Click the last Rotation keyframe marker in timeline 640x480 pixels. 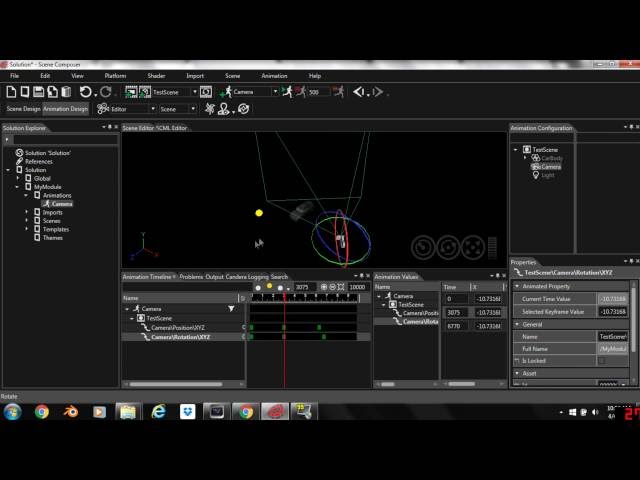pos(324,337)
